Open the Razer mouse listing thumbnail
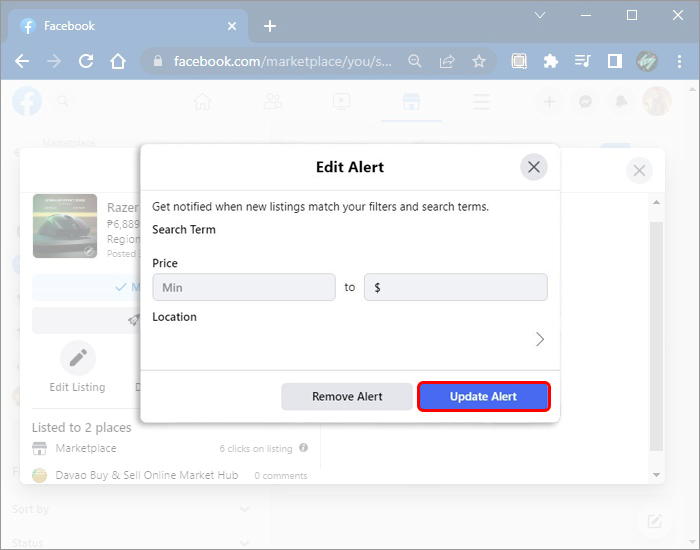700x550 pixels. point(65,226)
